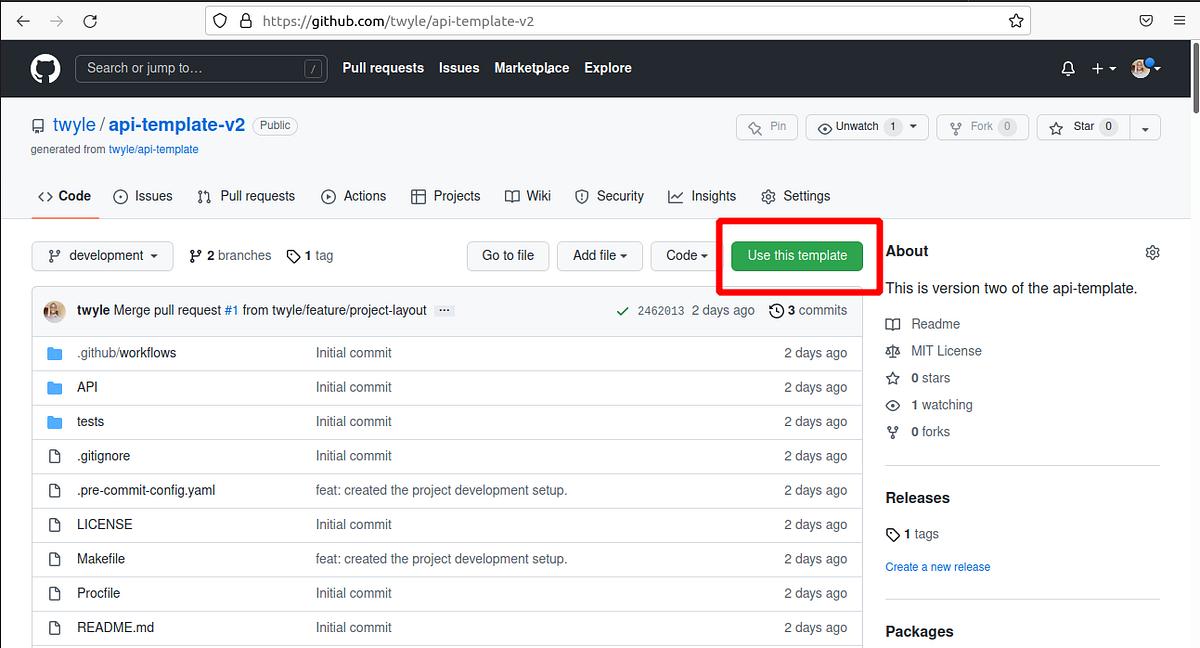Click the .github/workflows folder icon
This screenshot has height=648, width=1200.
click(x=55, y=352)
